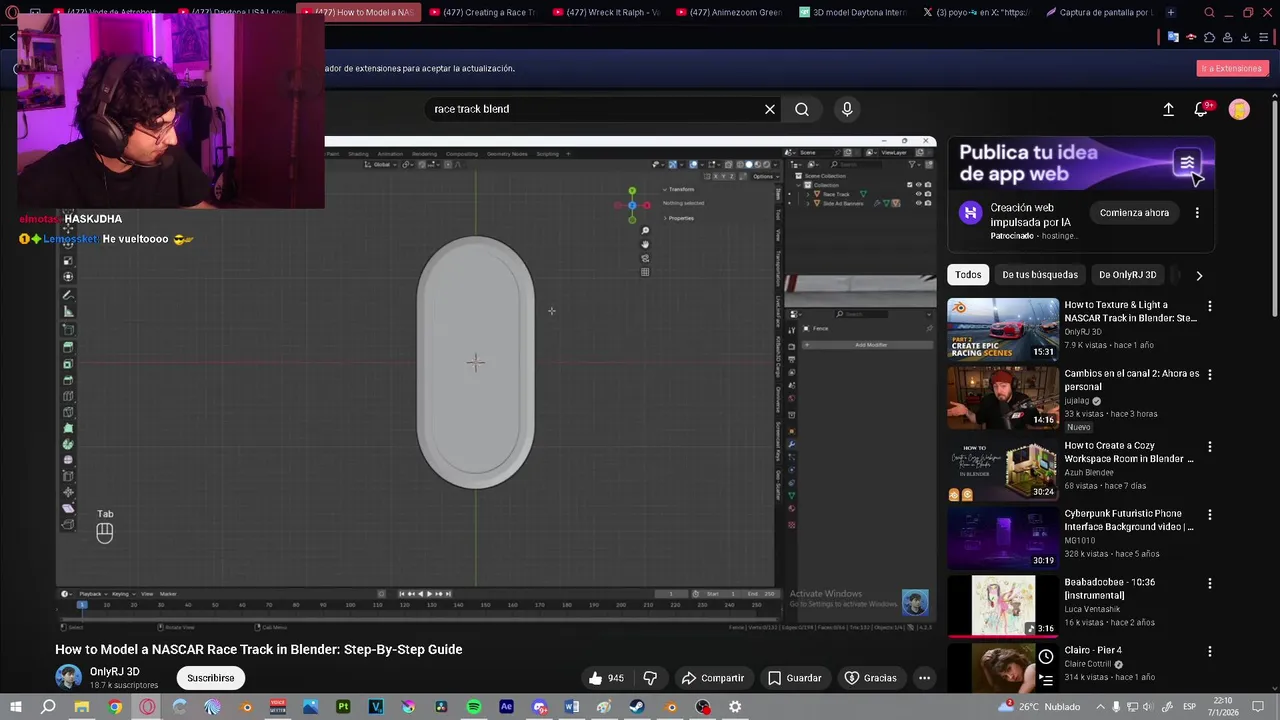
Task: Open options for Beabadoobee 10:36 video
Action: (x=1210, y=583)
